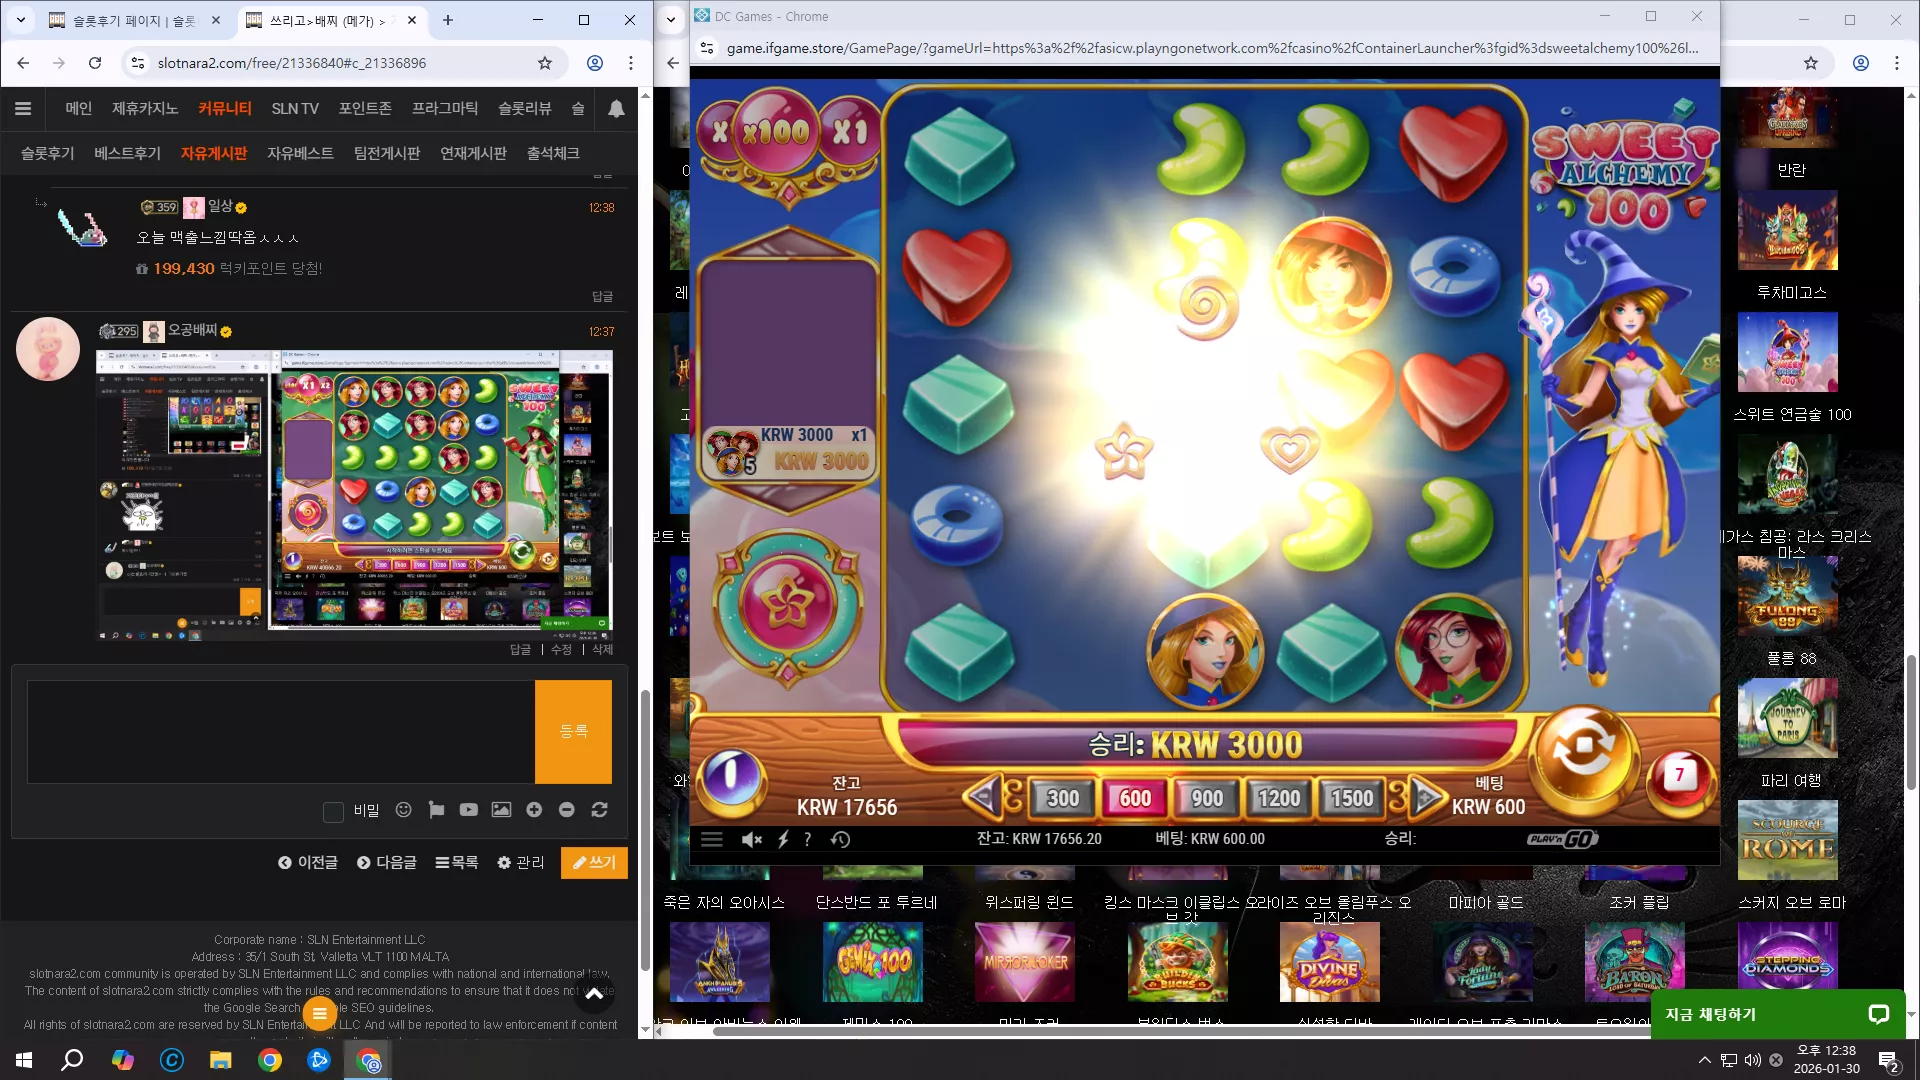Toggle fast play lightning icon
Image resolution: width=1920 pixels, height=1080 pixels.
783,840
